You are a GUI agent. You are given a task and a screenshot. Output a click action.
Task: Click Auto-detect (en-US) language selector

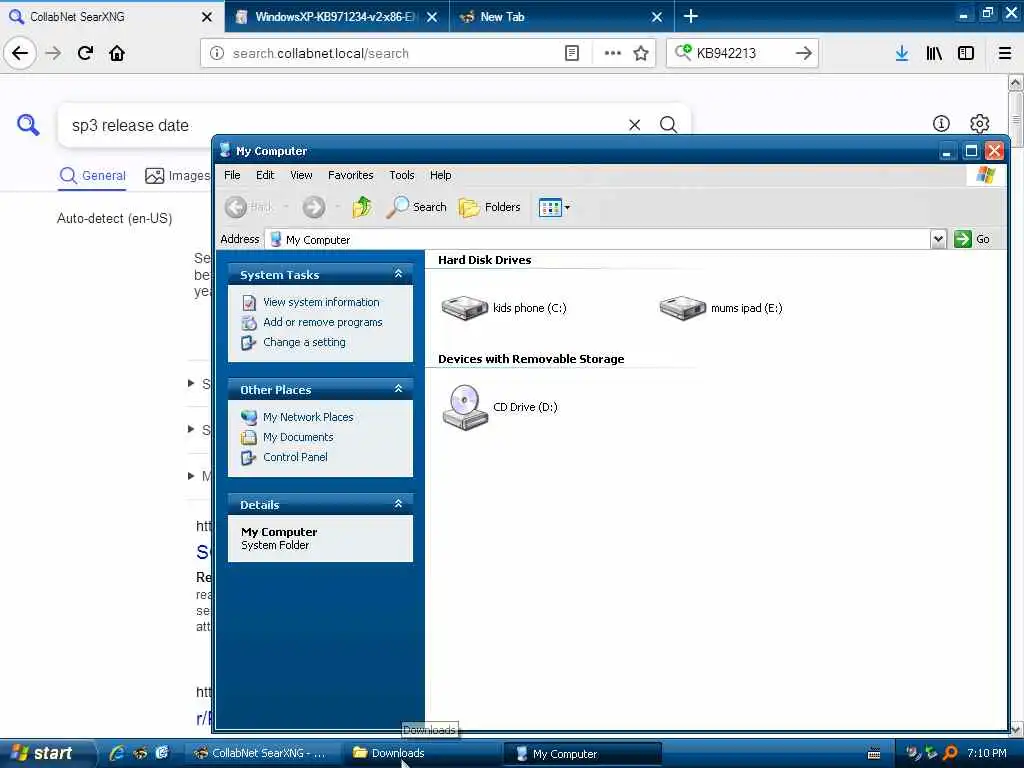(114, 218)
